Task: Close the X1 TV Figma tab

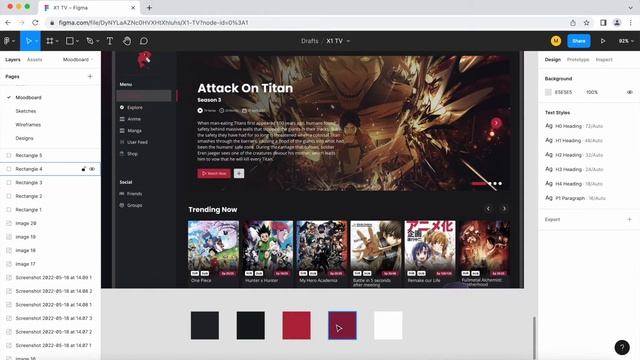Action: 133,7
